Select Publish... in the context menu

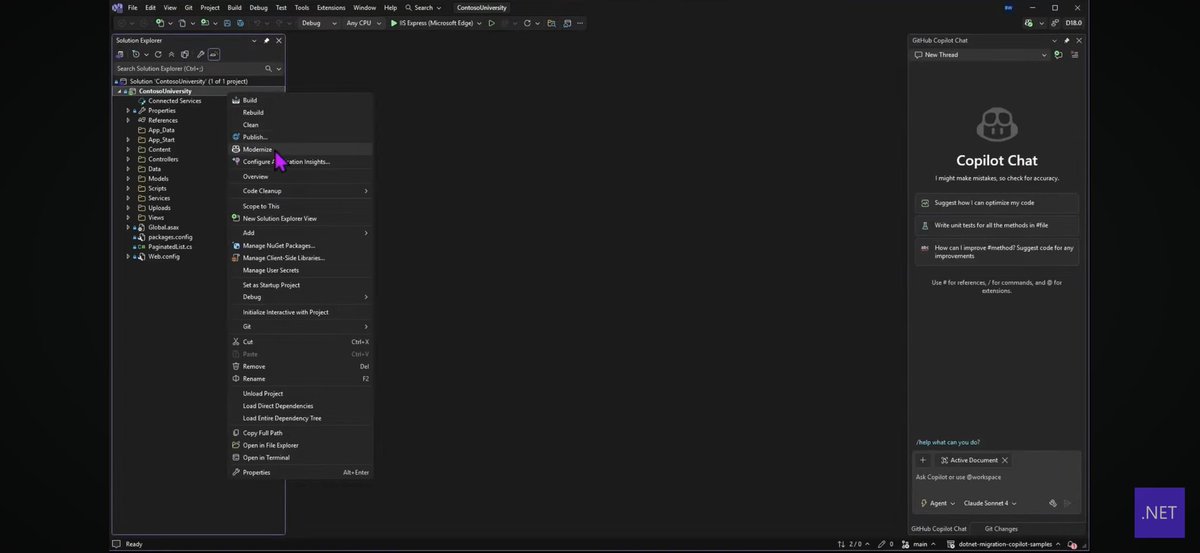click(x=300, y=137)
